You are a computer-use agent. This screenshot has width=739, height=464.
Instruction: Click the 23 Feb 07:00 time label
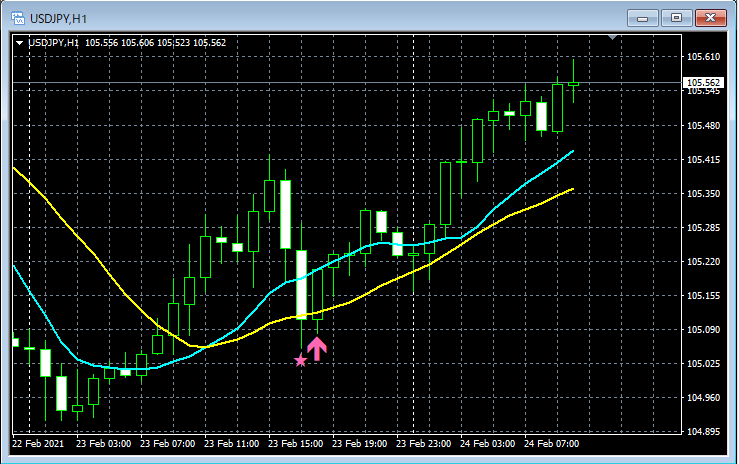click(168, 444)
